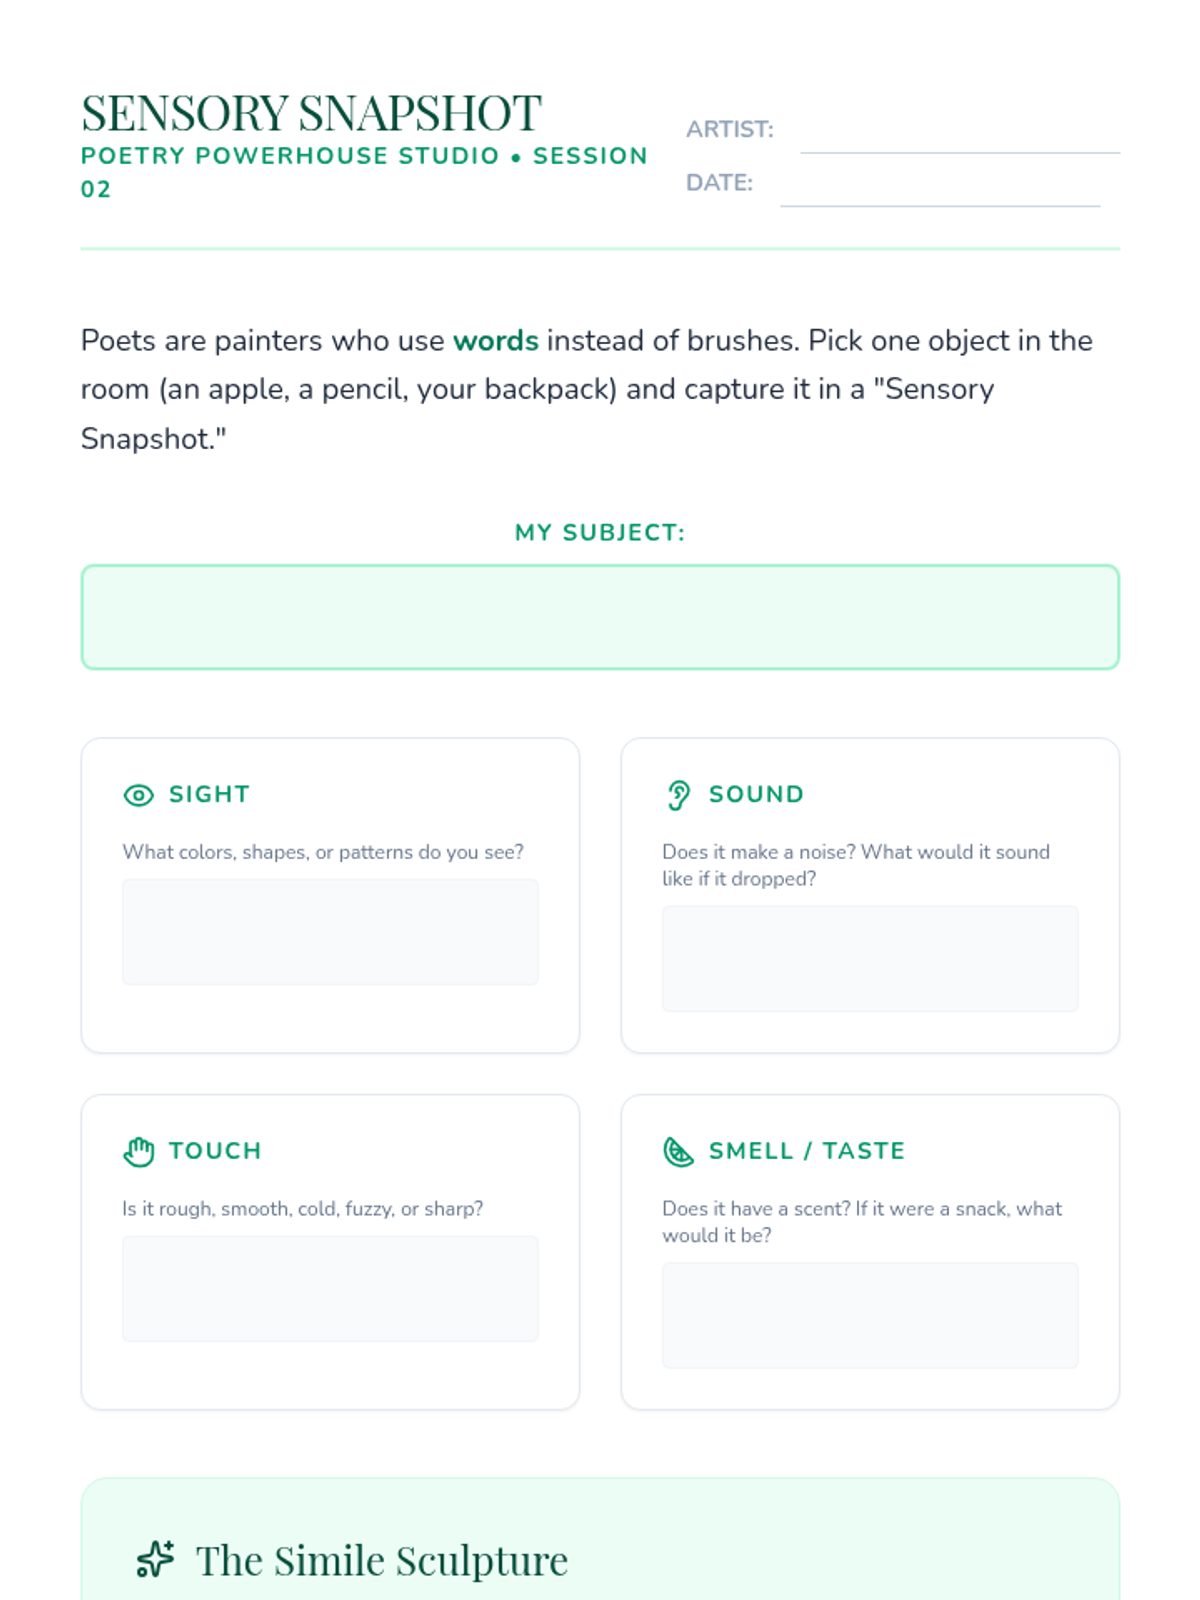Image resolution: width=1200 pixels, height=1600 pixels.
Task: Click the Sight answer field
Action: click(x=330, y=932)
